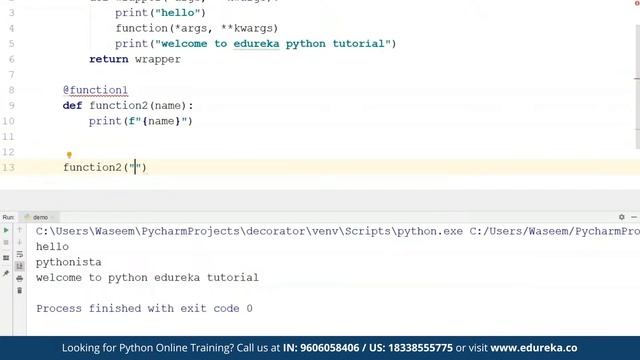Click print("hello") statement on line 3
Viewport: 640px width, 360px height.
tap(160, 12)
